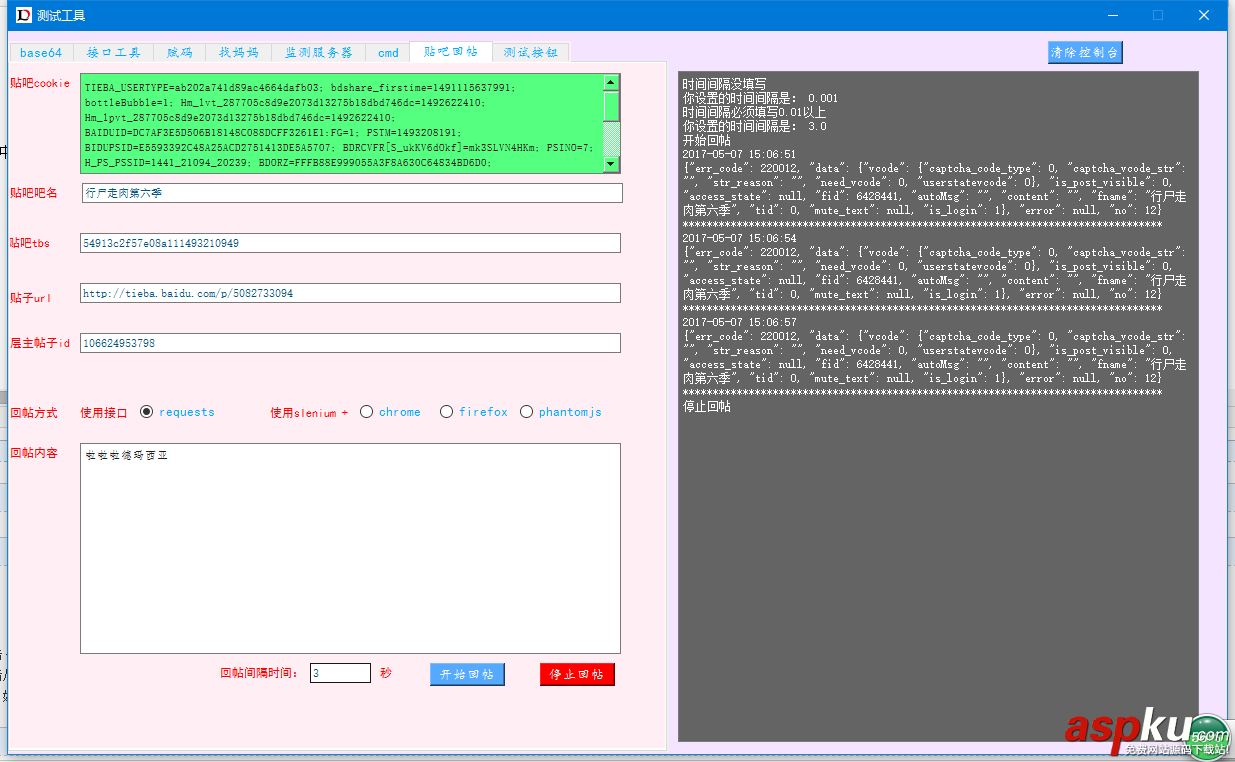Select the phantomjs option
This screenshot has width=1235, height=762.
pyautogui.click(x=527, y=411)
